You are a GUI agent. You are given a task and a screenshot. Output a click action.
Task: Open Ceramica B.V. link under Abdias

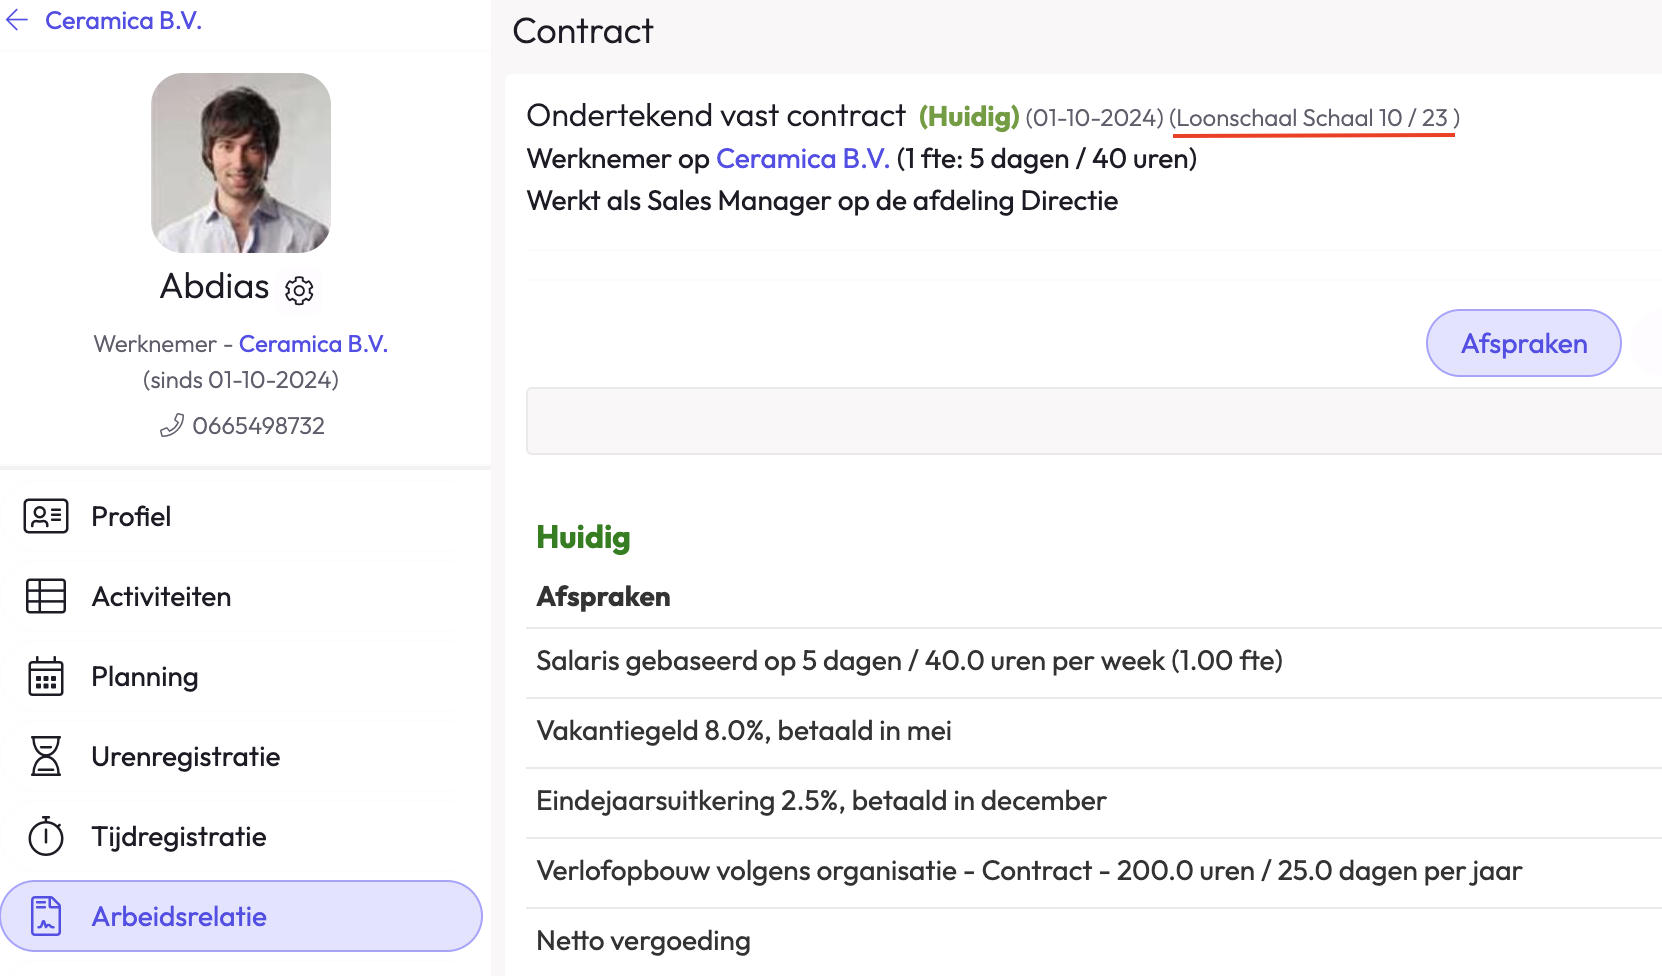coord(313,344)
